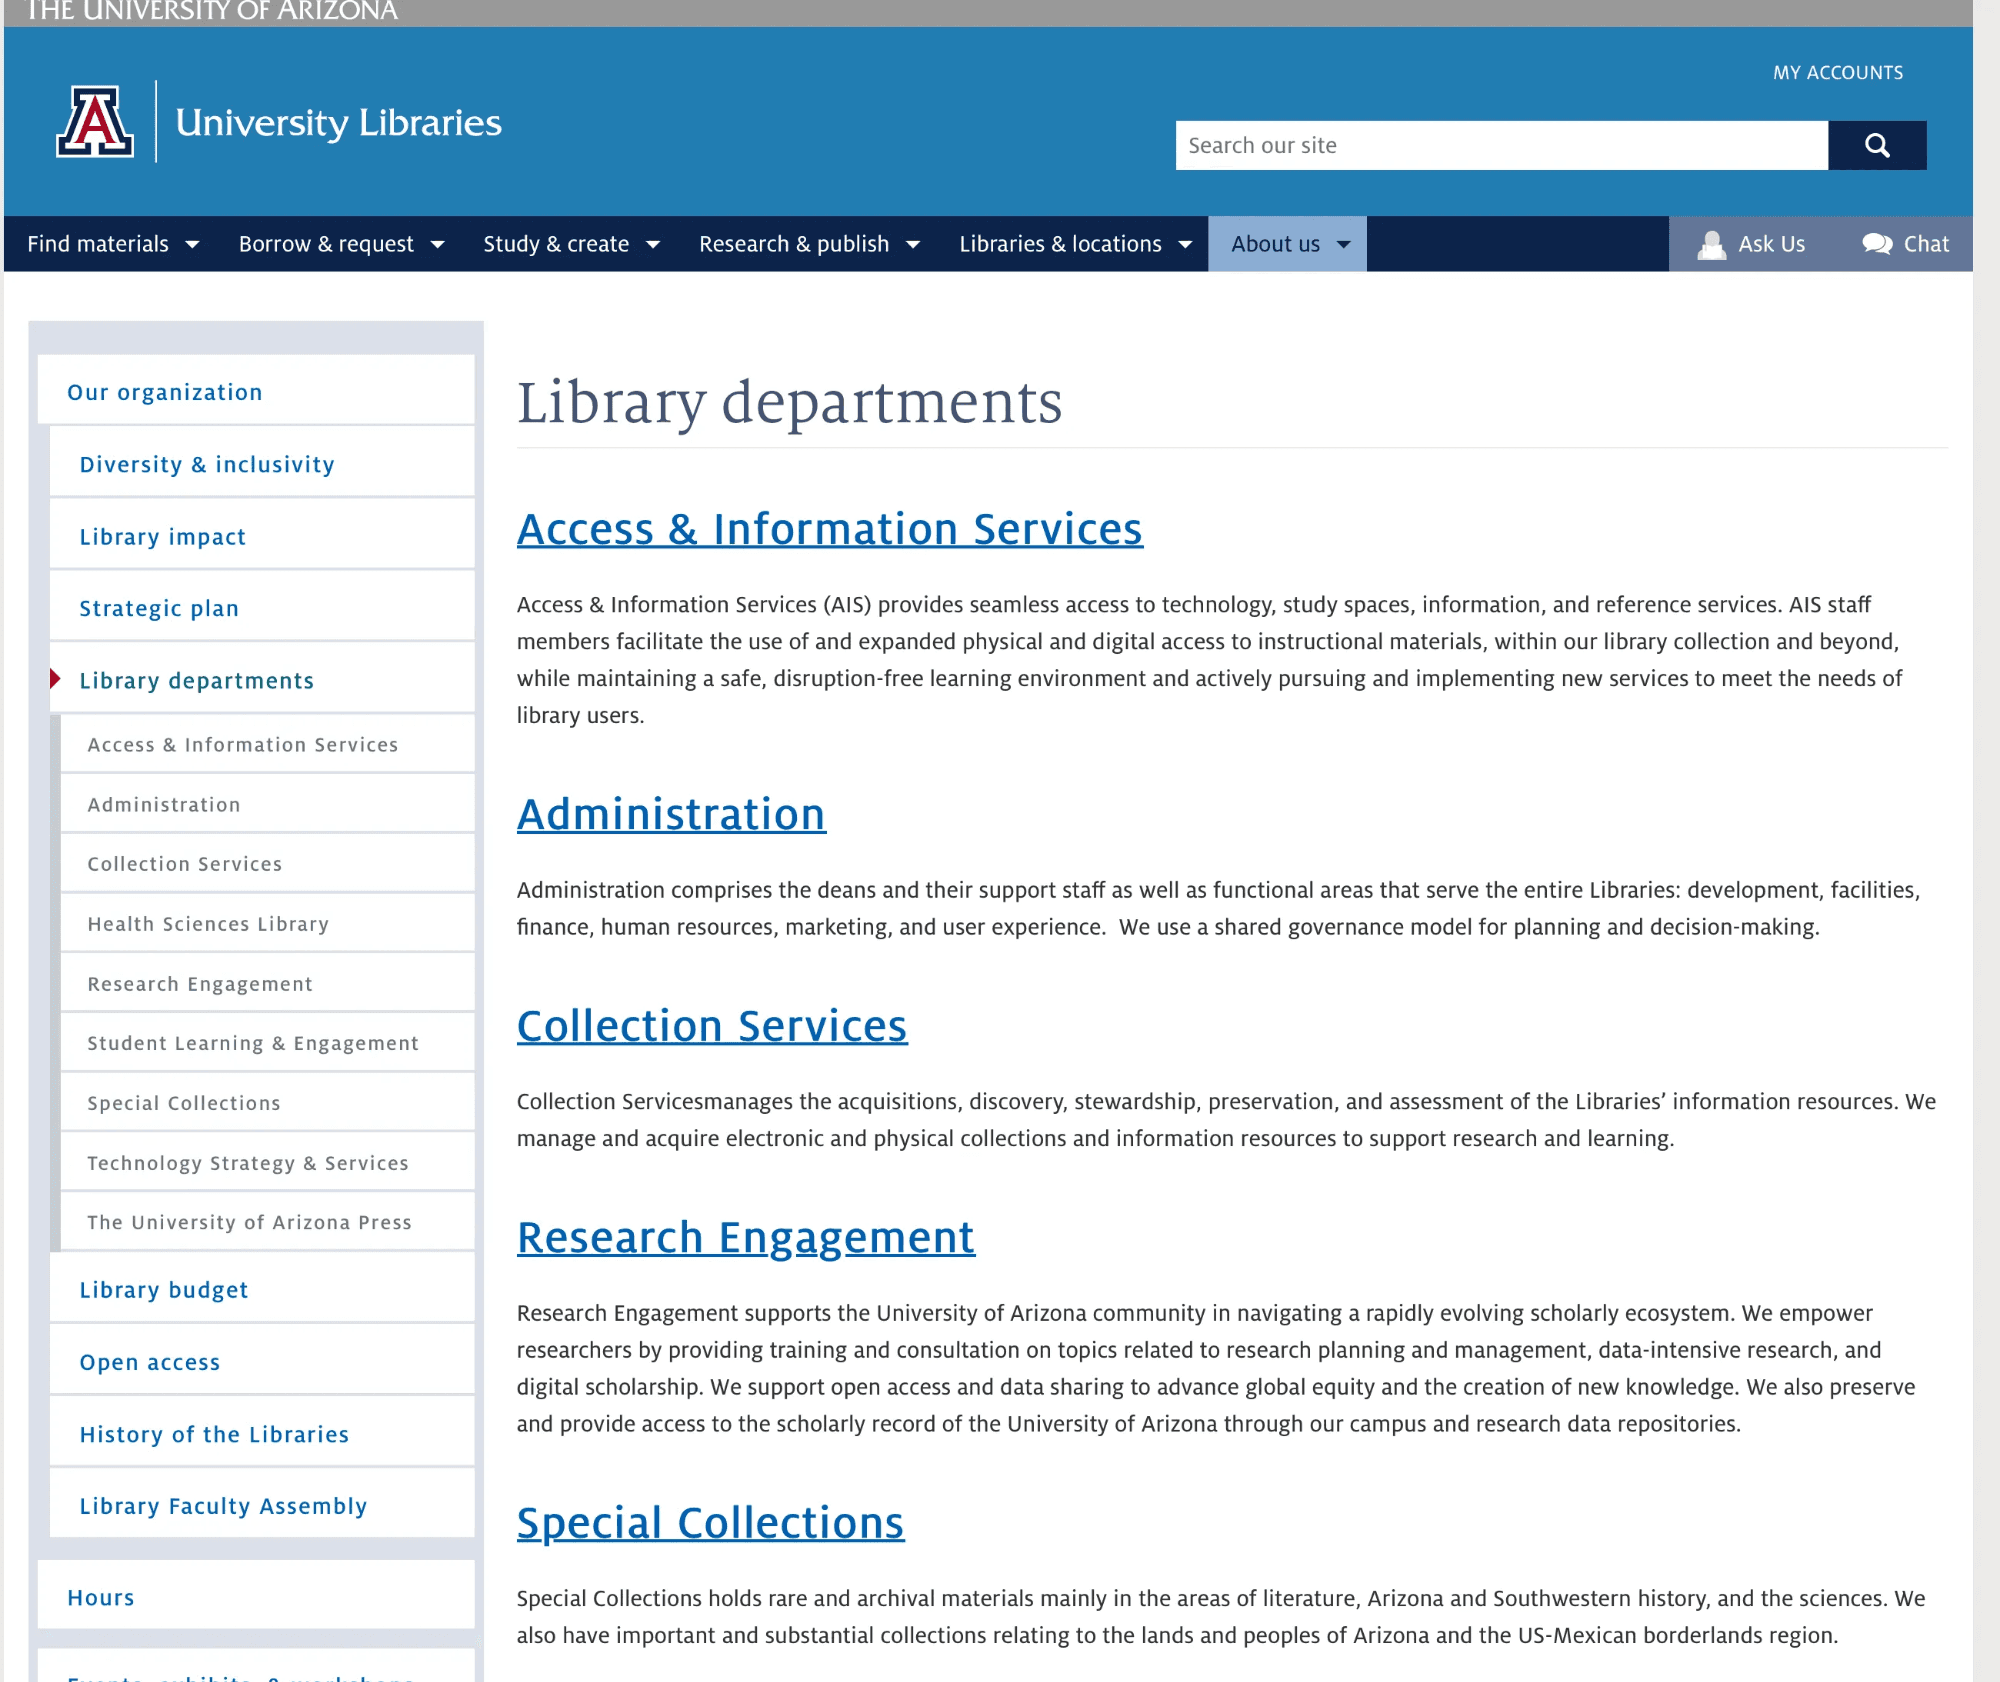
Task: Select Health Sciences Library sidebar item
Action: click(268, 923)
